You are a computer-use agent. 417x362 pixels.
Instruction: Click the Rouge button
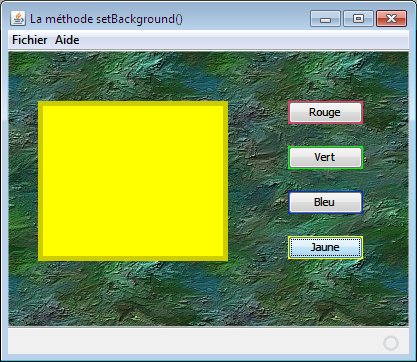pyautogui.click(x=325, y=112)
